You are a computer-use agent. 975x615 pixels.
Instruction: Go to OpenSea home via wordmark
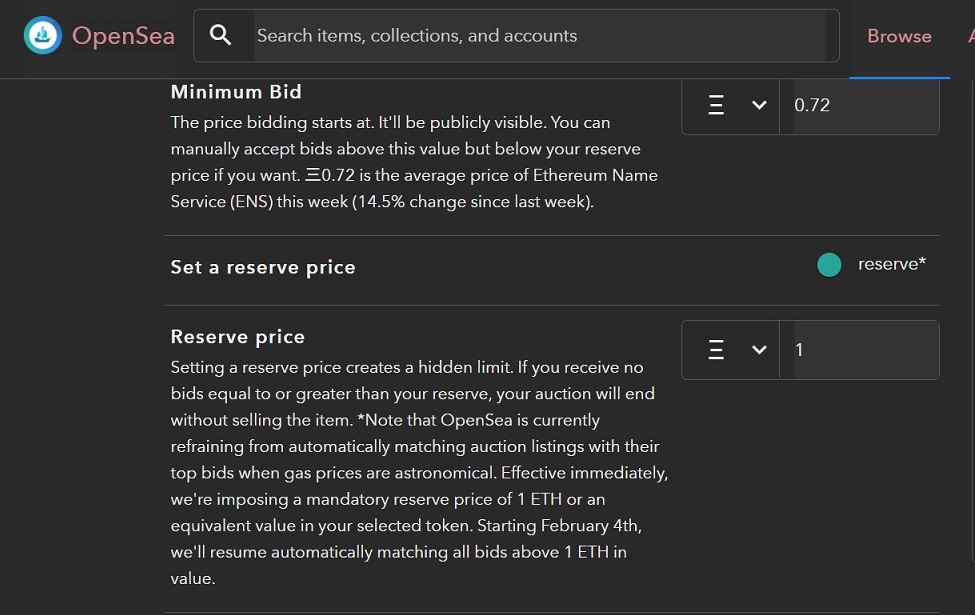coord(123,36)
